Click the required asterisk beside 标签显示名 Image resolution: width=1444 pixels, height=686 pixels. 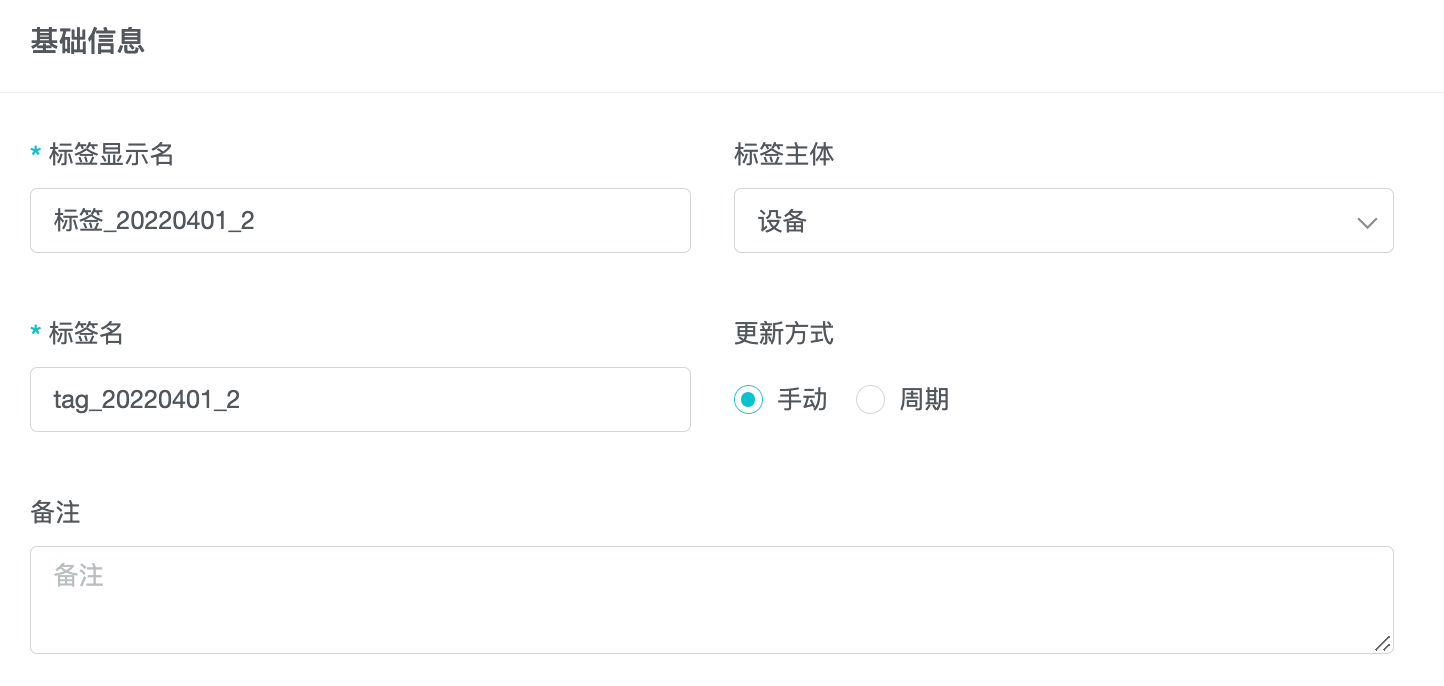tap(36, 154)
